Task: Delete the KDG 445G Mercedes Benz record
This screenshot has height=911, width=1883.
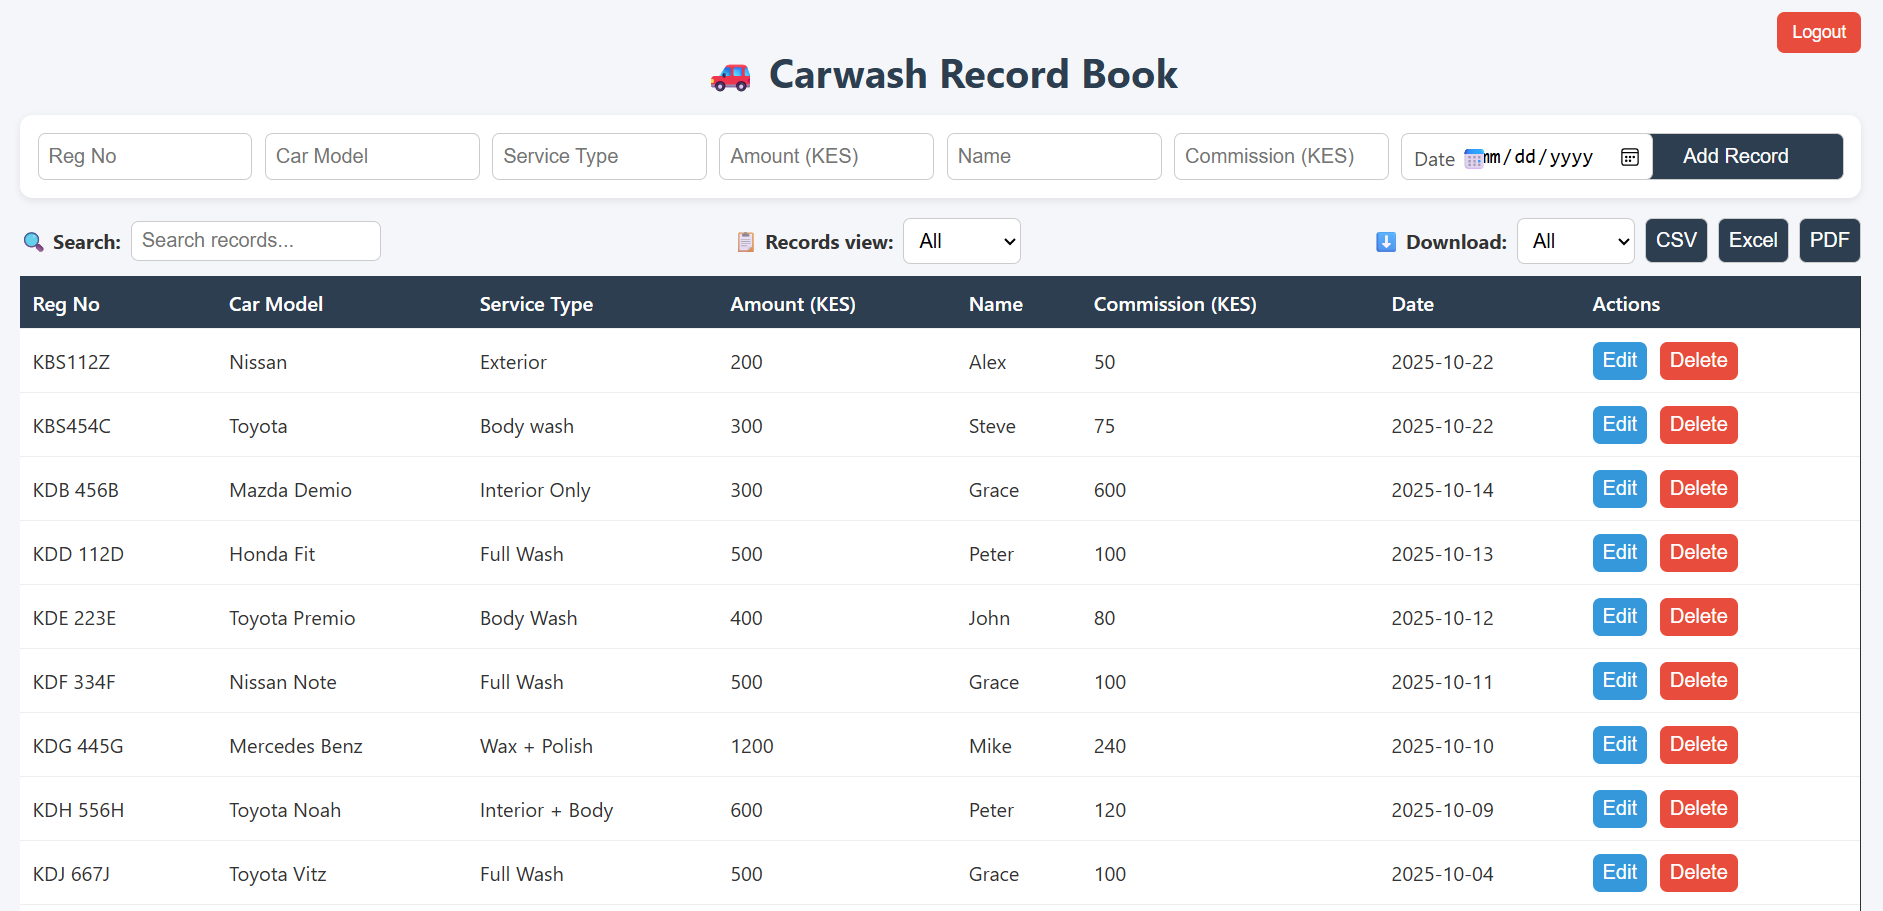Action: tap(1697, 744)
